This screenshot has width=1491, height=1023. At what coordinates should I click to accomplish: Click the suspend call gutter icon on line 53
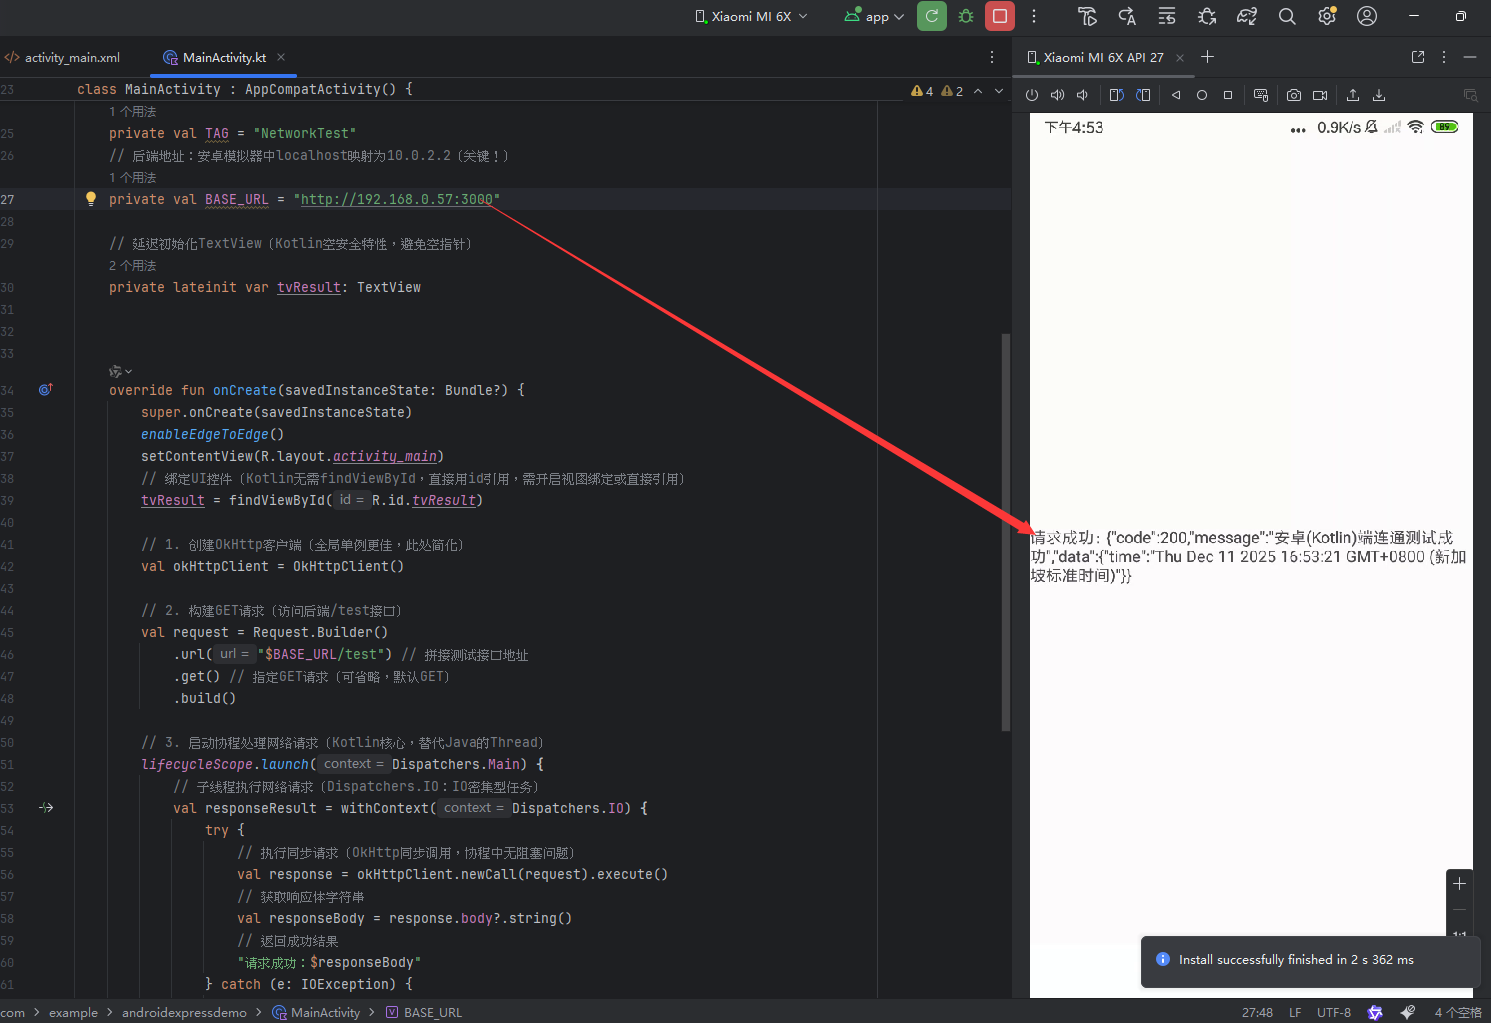pyautogui.click(x=46, y=808)
